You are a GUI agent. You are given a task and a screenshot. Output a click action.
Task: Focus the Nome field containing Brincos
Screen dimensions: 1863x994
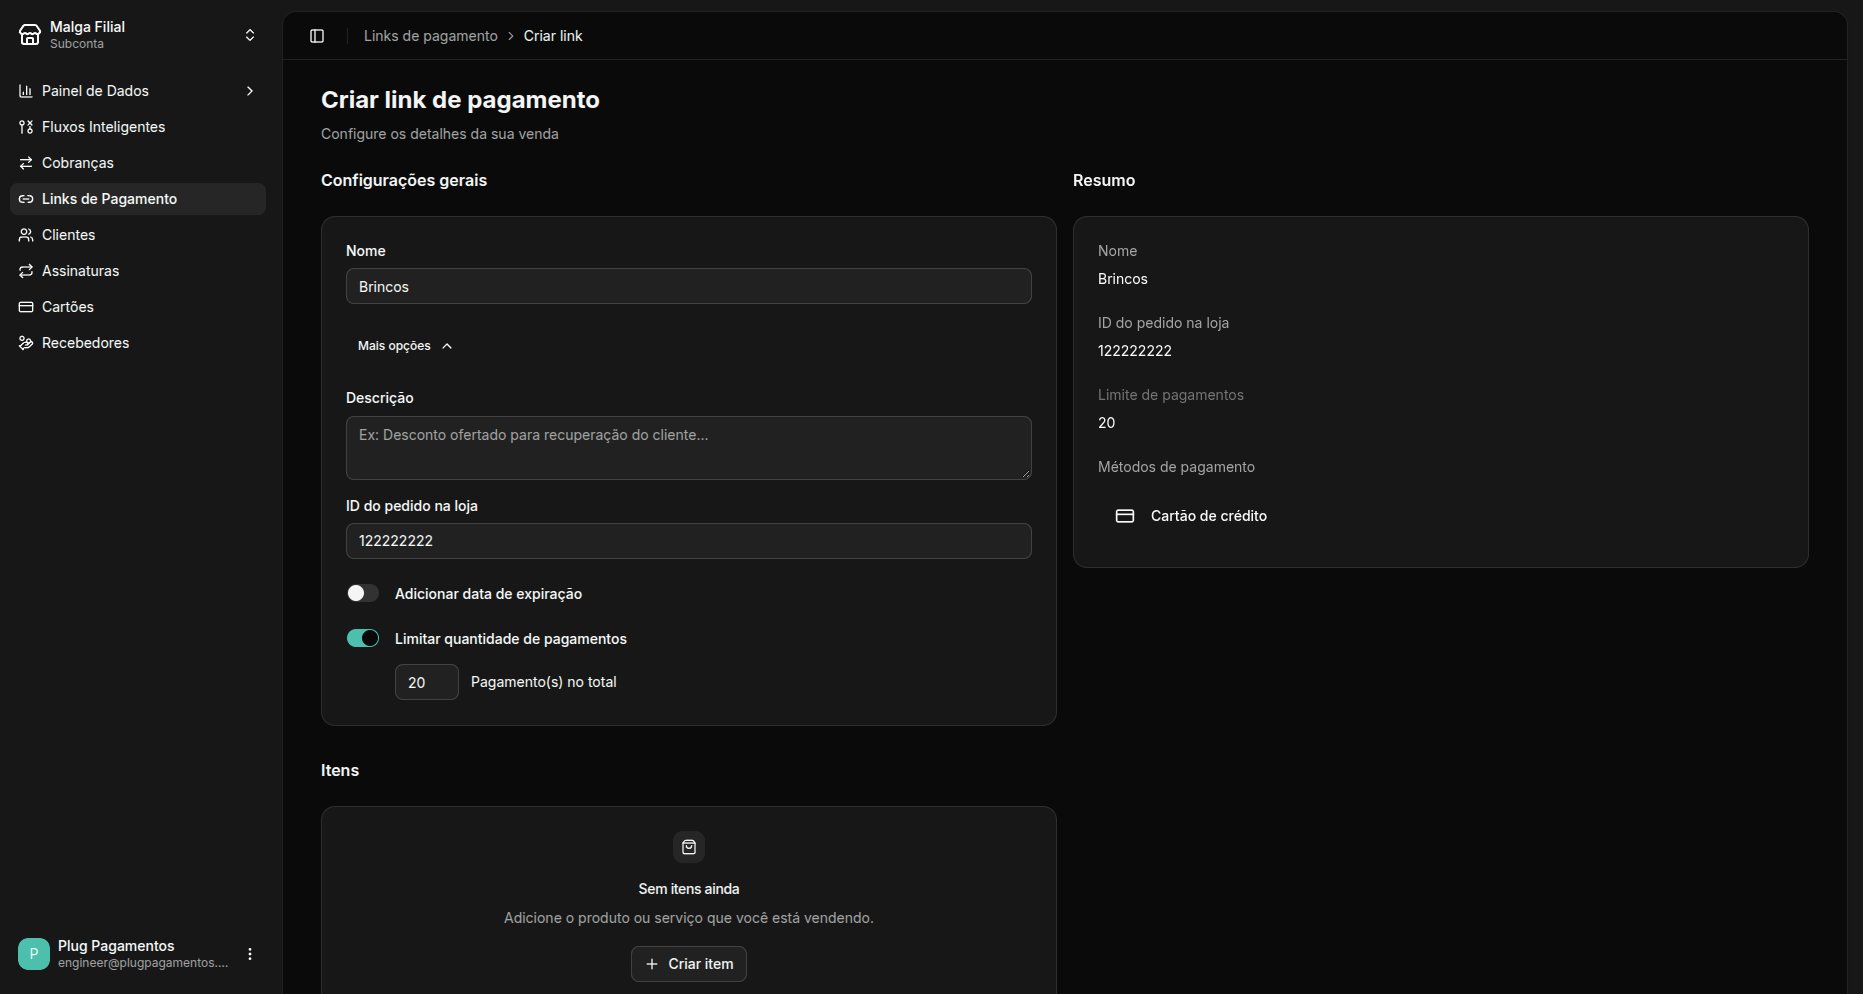[x=689, y=286]
